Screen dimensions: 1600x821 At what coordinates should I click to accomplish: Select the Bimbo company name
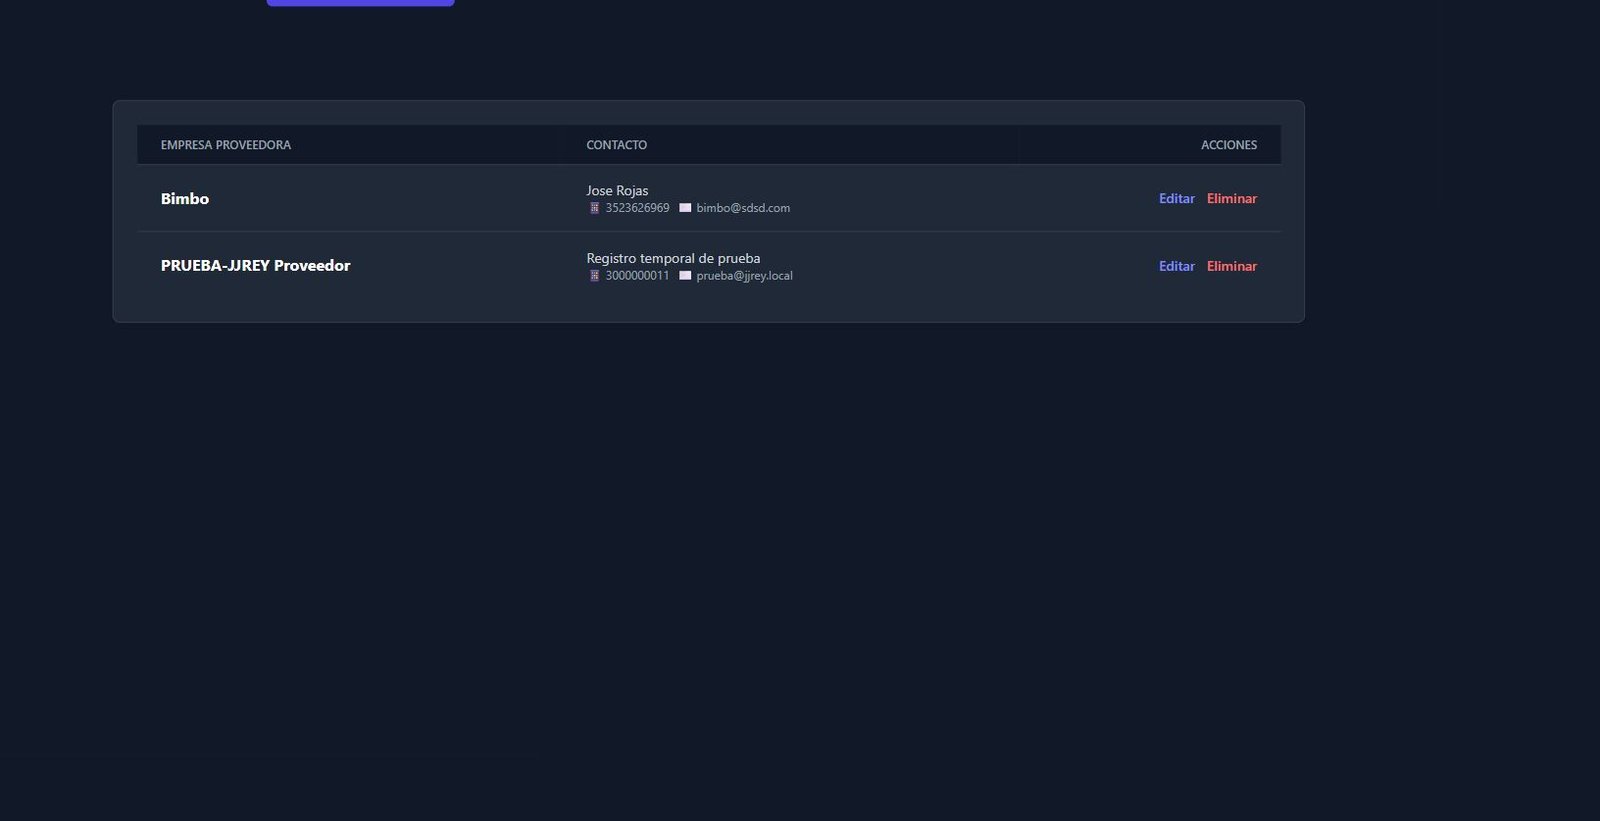point(185,199)
